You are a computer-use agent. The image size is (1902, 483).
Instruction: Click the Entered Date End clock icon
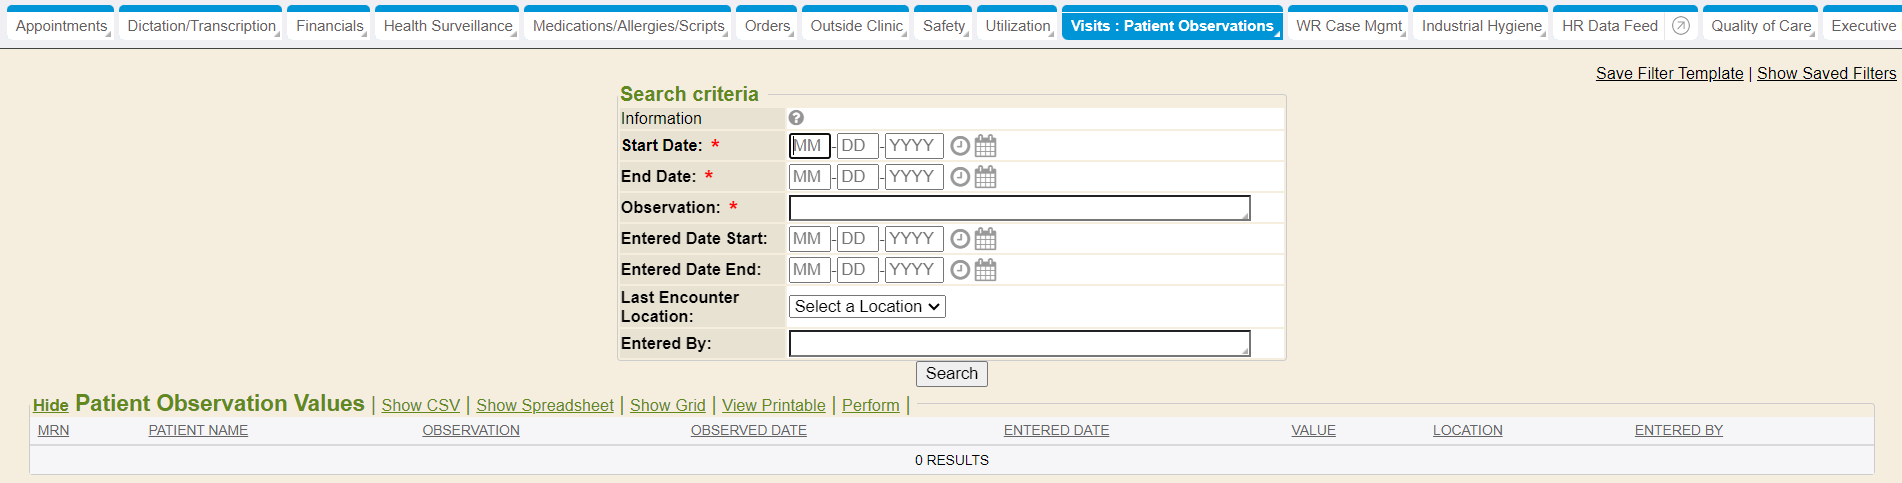coord(960,270)
